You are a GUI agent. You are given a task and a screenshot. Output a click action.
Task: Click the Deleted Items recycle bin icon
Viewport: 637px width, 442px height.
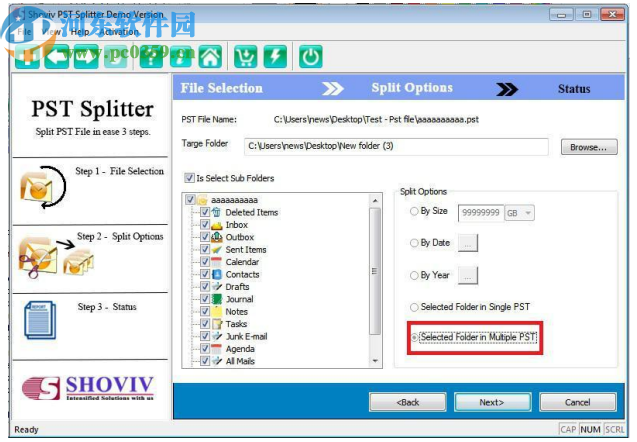[217, 212]
